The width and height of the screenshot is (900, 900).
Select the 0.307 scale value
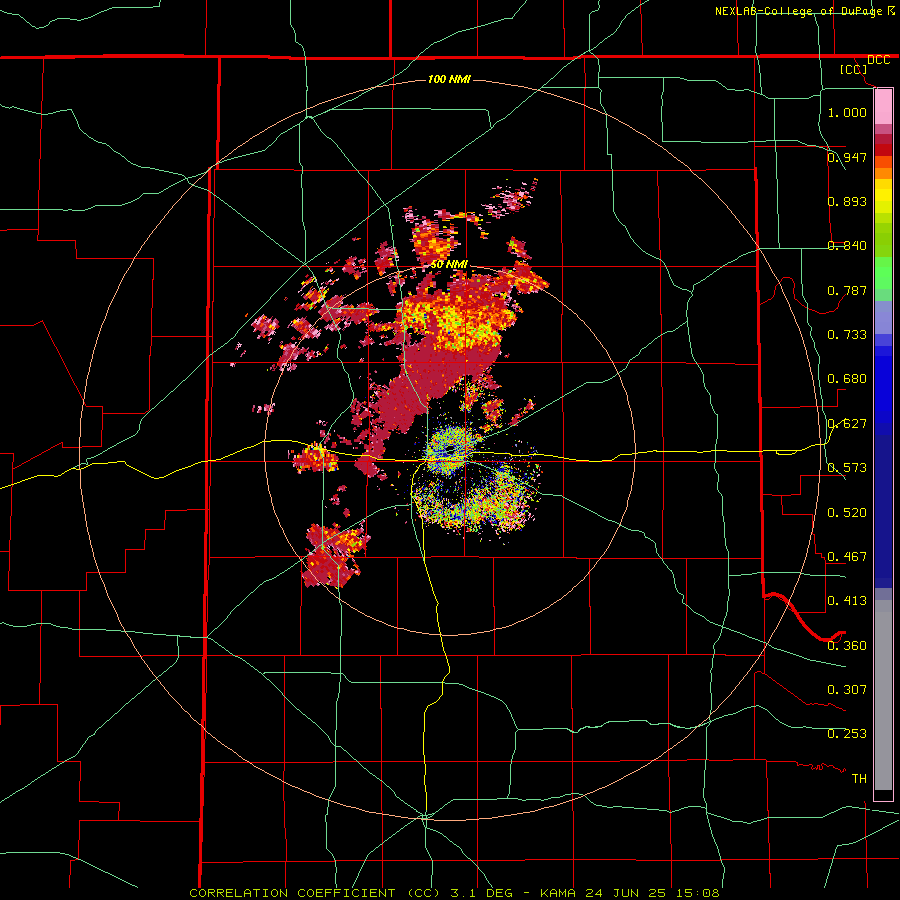tap(847, 689)
